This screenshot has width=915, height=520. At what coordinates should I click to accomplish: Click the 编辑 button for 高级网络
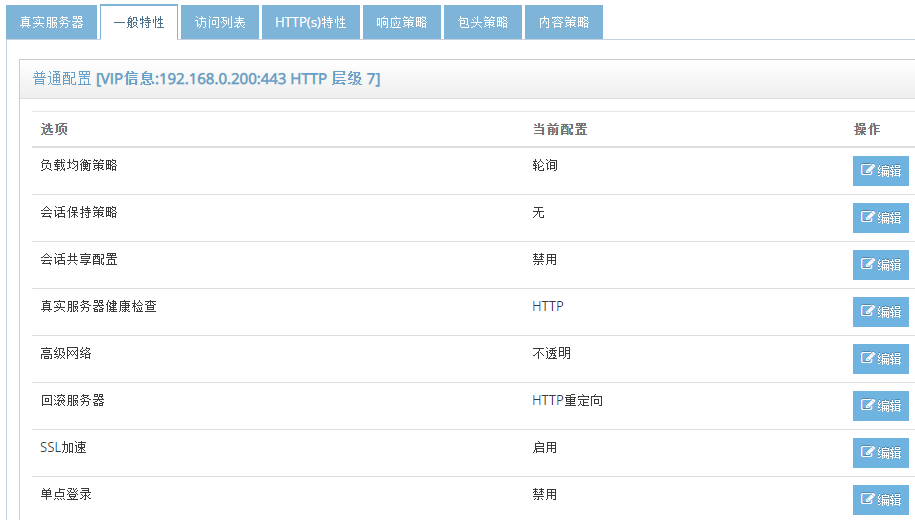pos(880,359)
